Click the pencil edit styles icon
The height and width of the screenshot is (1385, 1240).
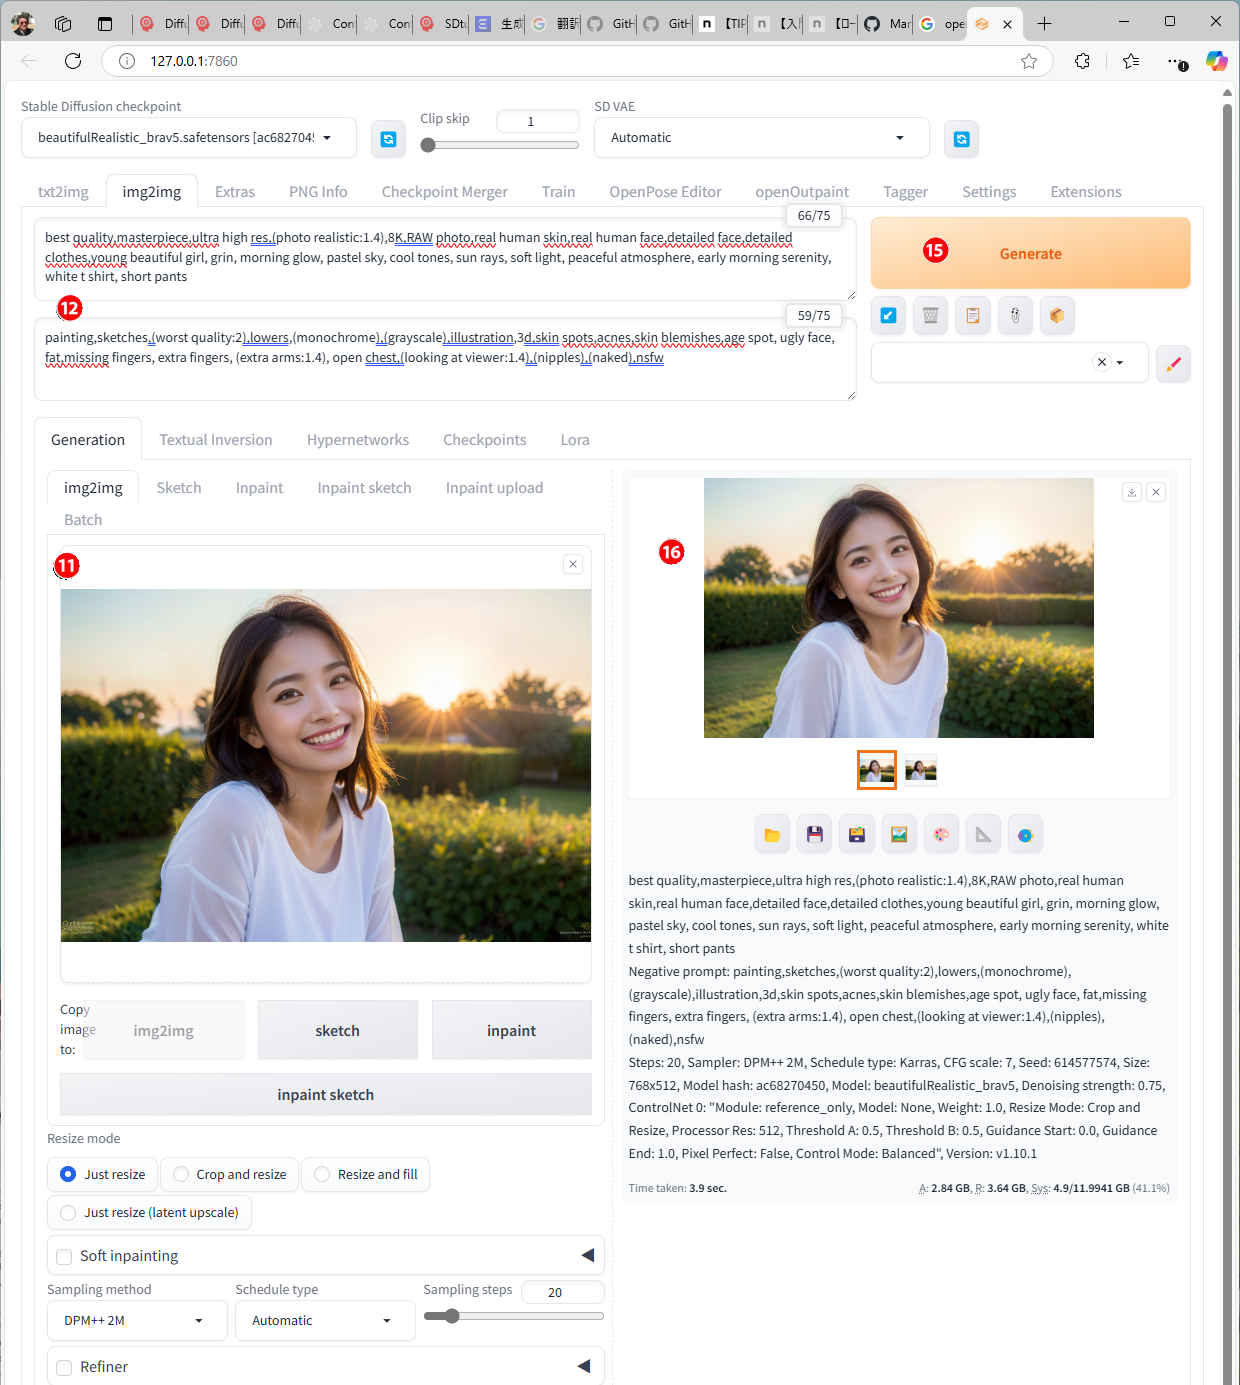[1173, 363]
